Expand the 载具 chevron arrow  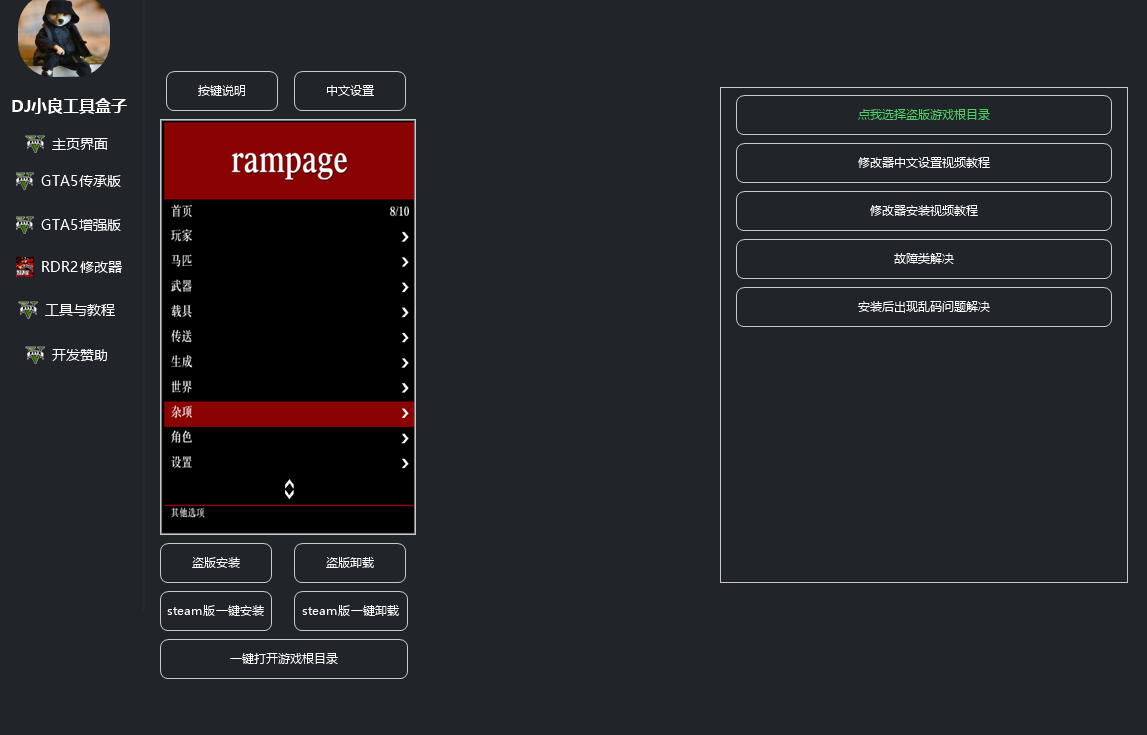click(x=405, y=312)
